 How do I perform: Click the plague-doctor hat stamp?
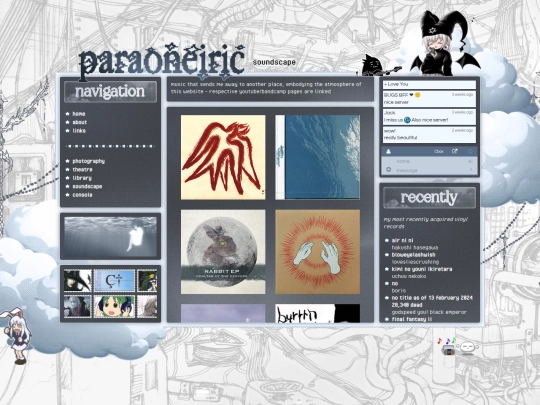pyautogui.click(x=78, y=280)
